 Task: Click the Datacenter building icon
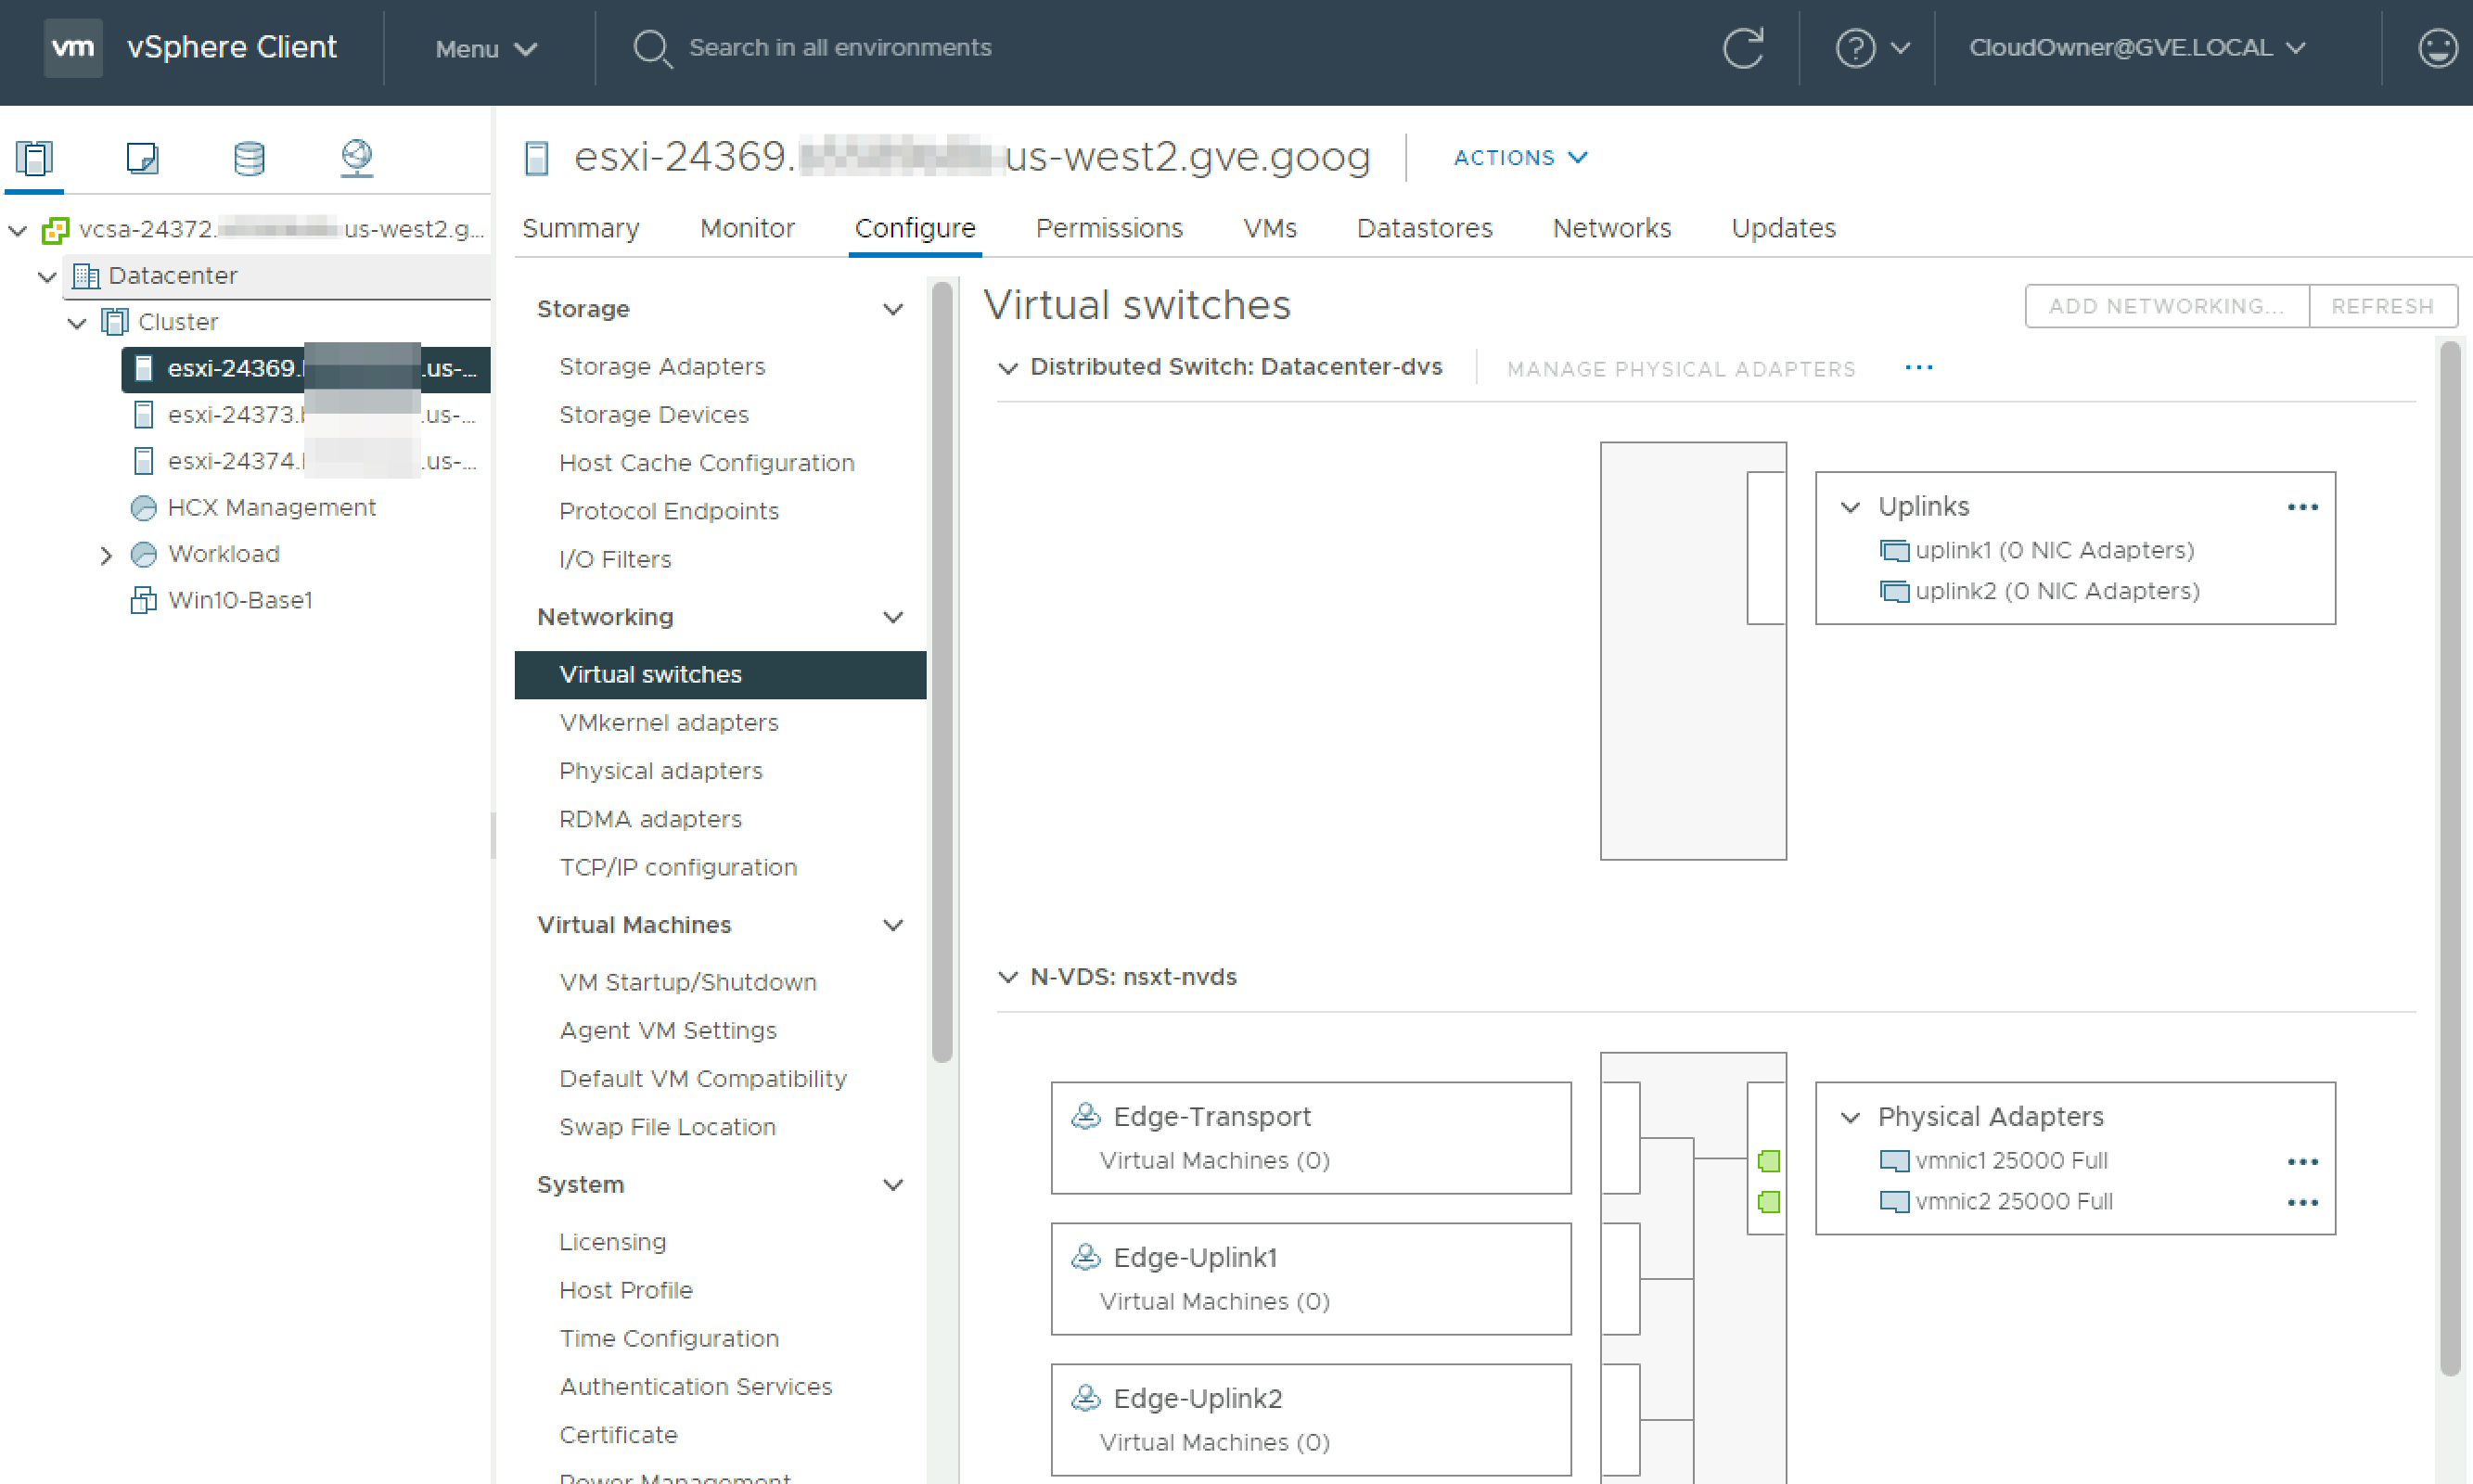coord(86,276)
